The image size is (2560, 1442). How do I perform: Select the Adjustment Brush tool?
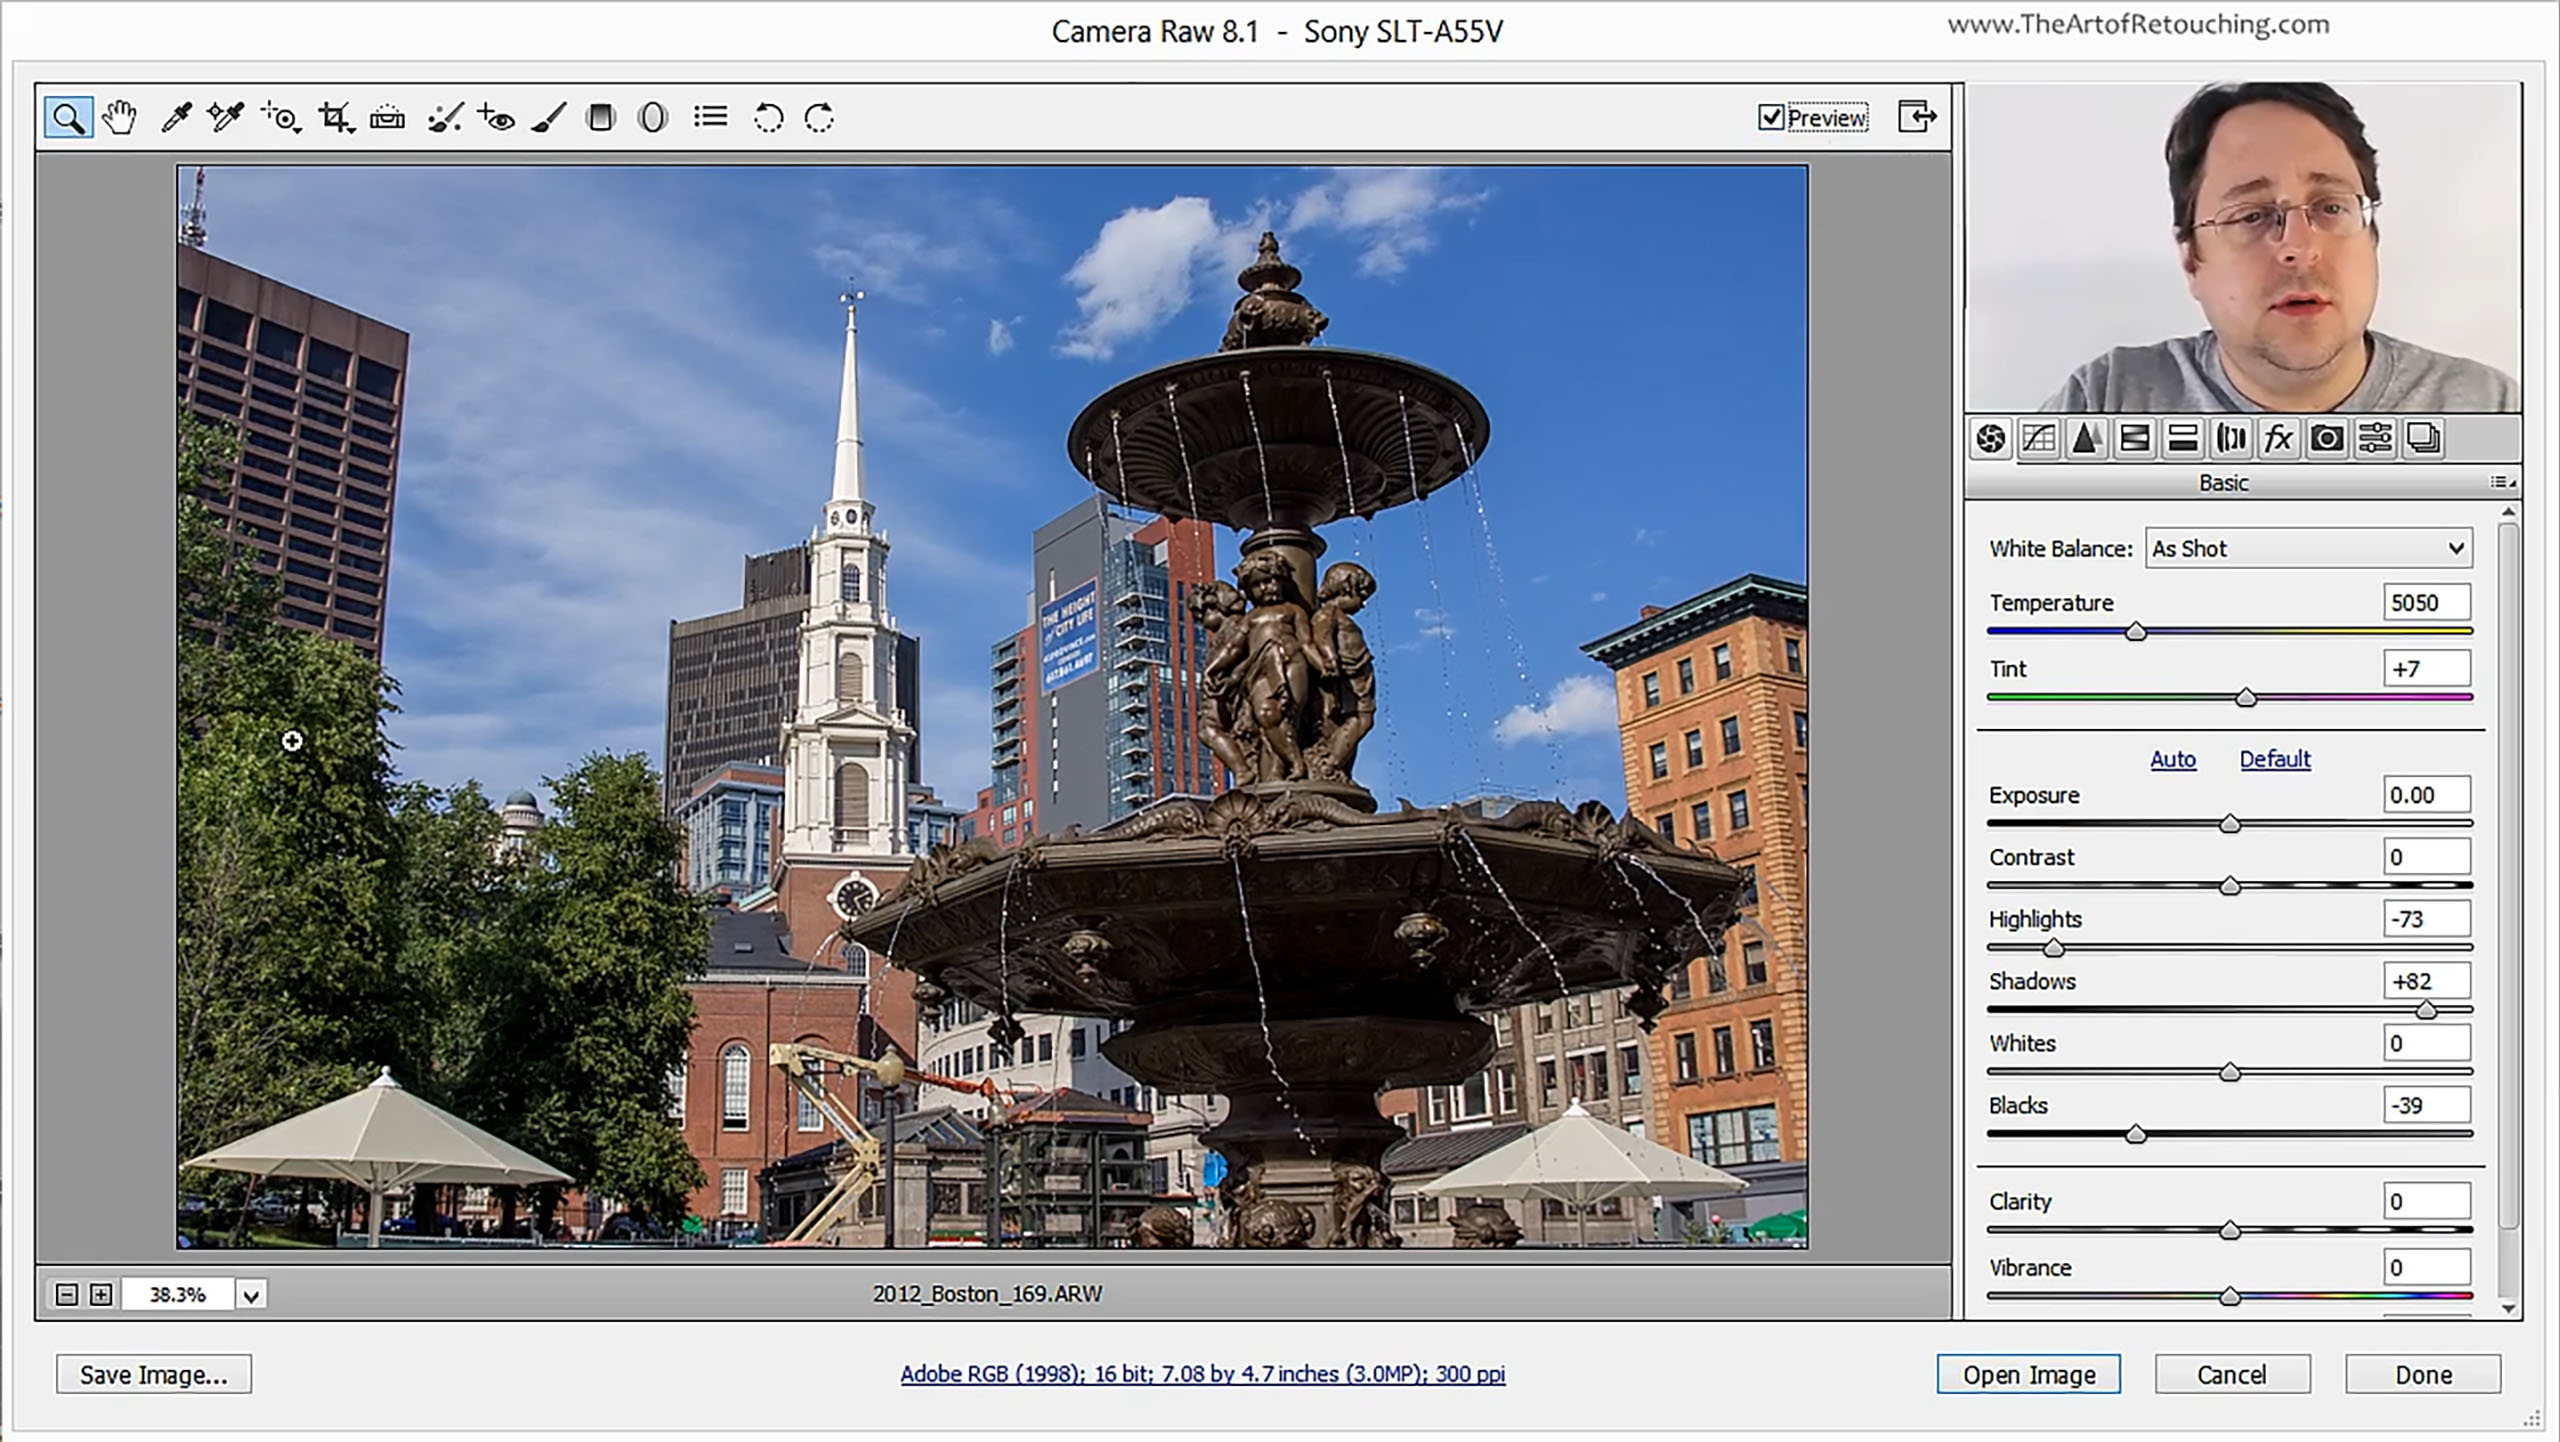tap(549, 118)
